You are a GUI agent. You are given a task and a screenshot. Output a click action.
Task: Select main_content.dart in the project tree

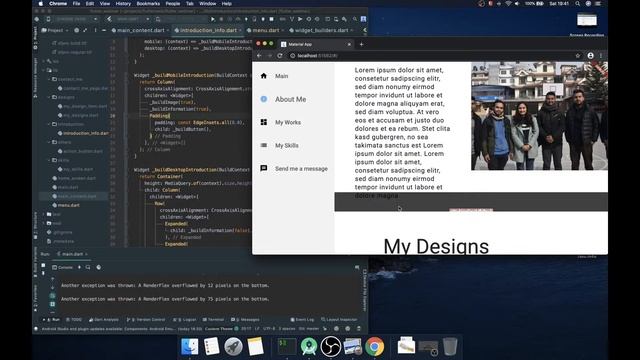point(74,196)
